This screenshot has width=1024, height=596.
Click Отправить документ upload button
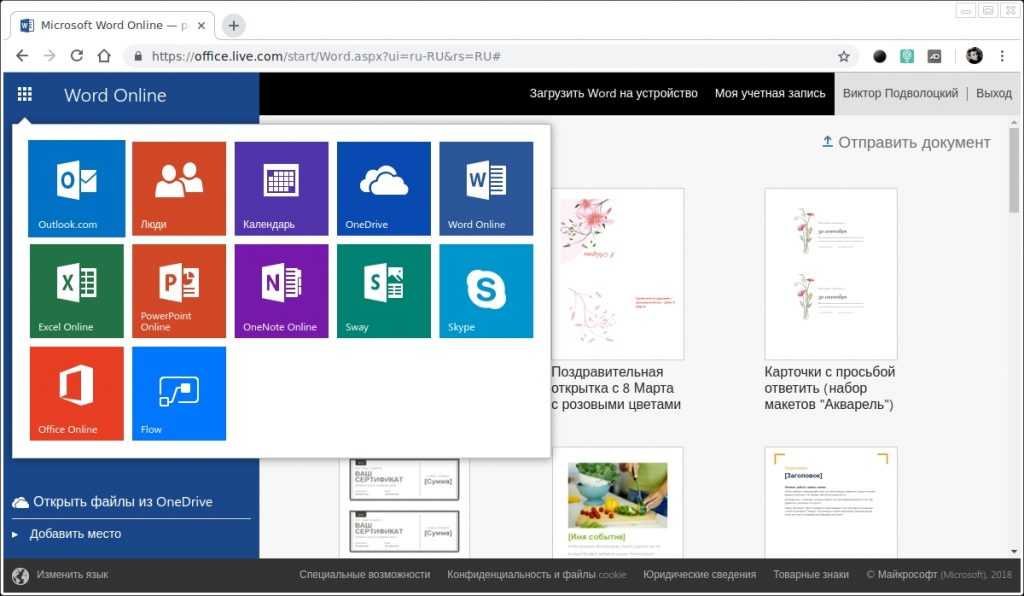[x=906, y=142]
